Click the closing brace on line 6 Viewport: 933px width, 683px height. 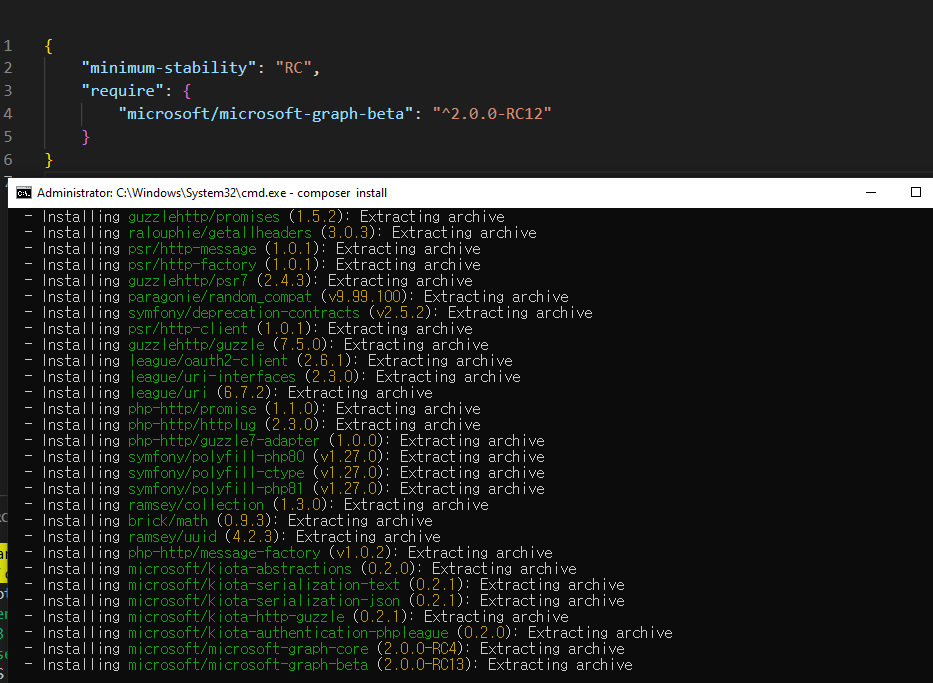(x=47, y=159)
